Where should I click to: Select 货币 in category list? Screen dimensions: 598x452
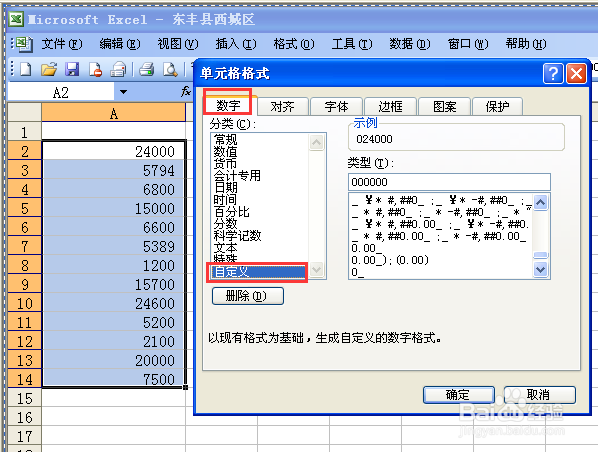225,164
